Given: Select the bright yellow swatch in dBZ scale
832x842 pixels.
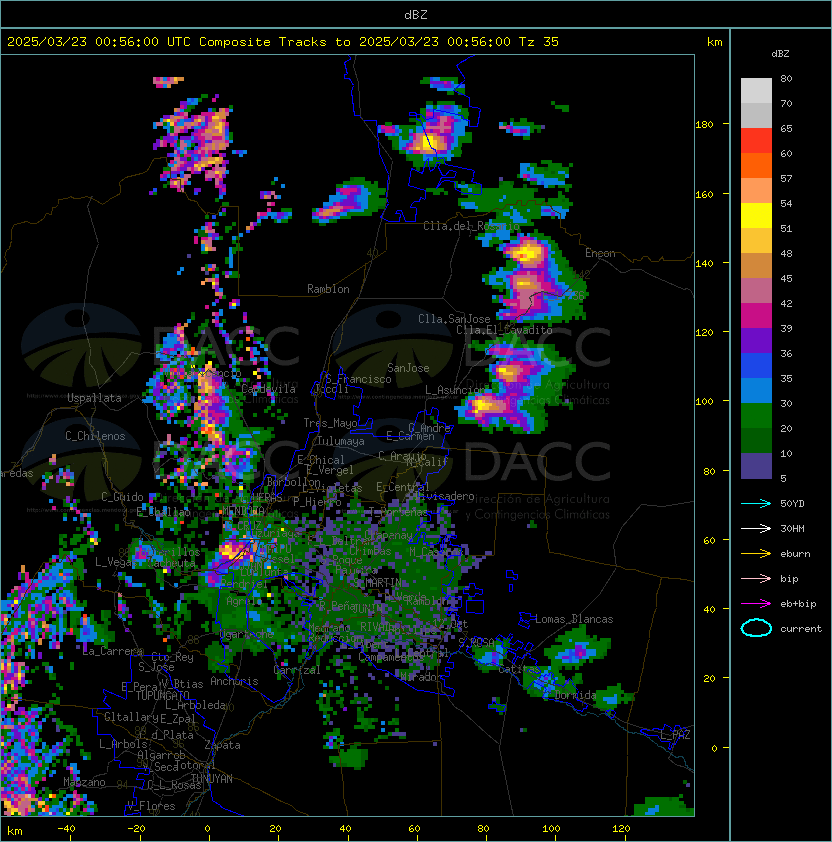Looking at the screenshot, I should point(756,216).
